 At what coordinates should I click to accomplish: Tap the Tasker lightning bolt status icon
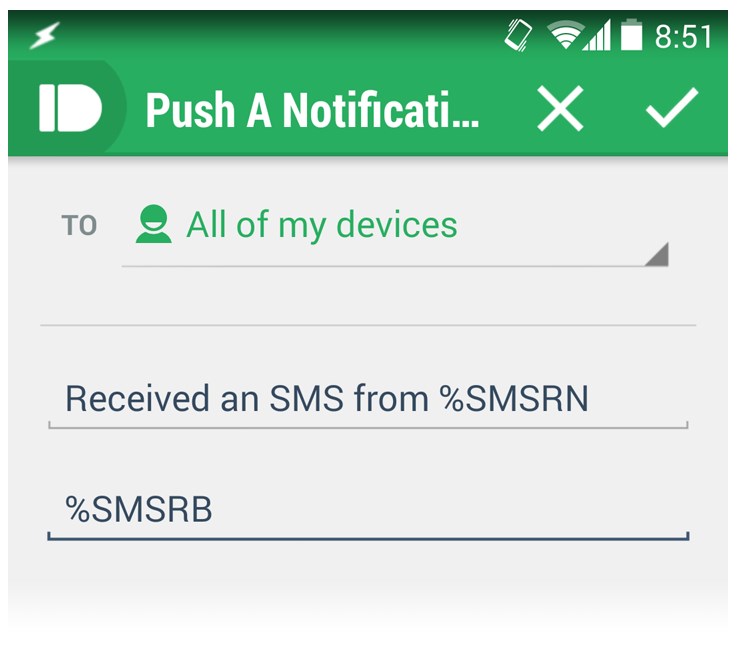pyautogui.click(x=44, y=35)
